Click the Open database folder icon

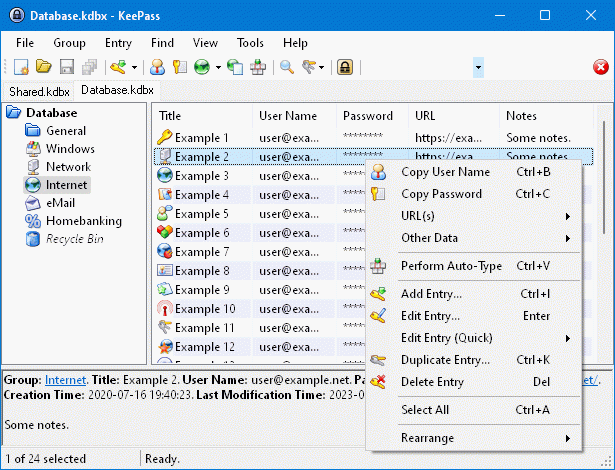tap(44, 67)
